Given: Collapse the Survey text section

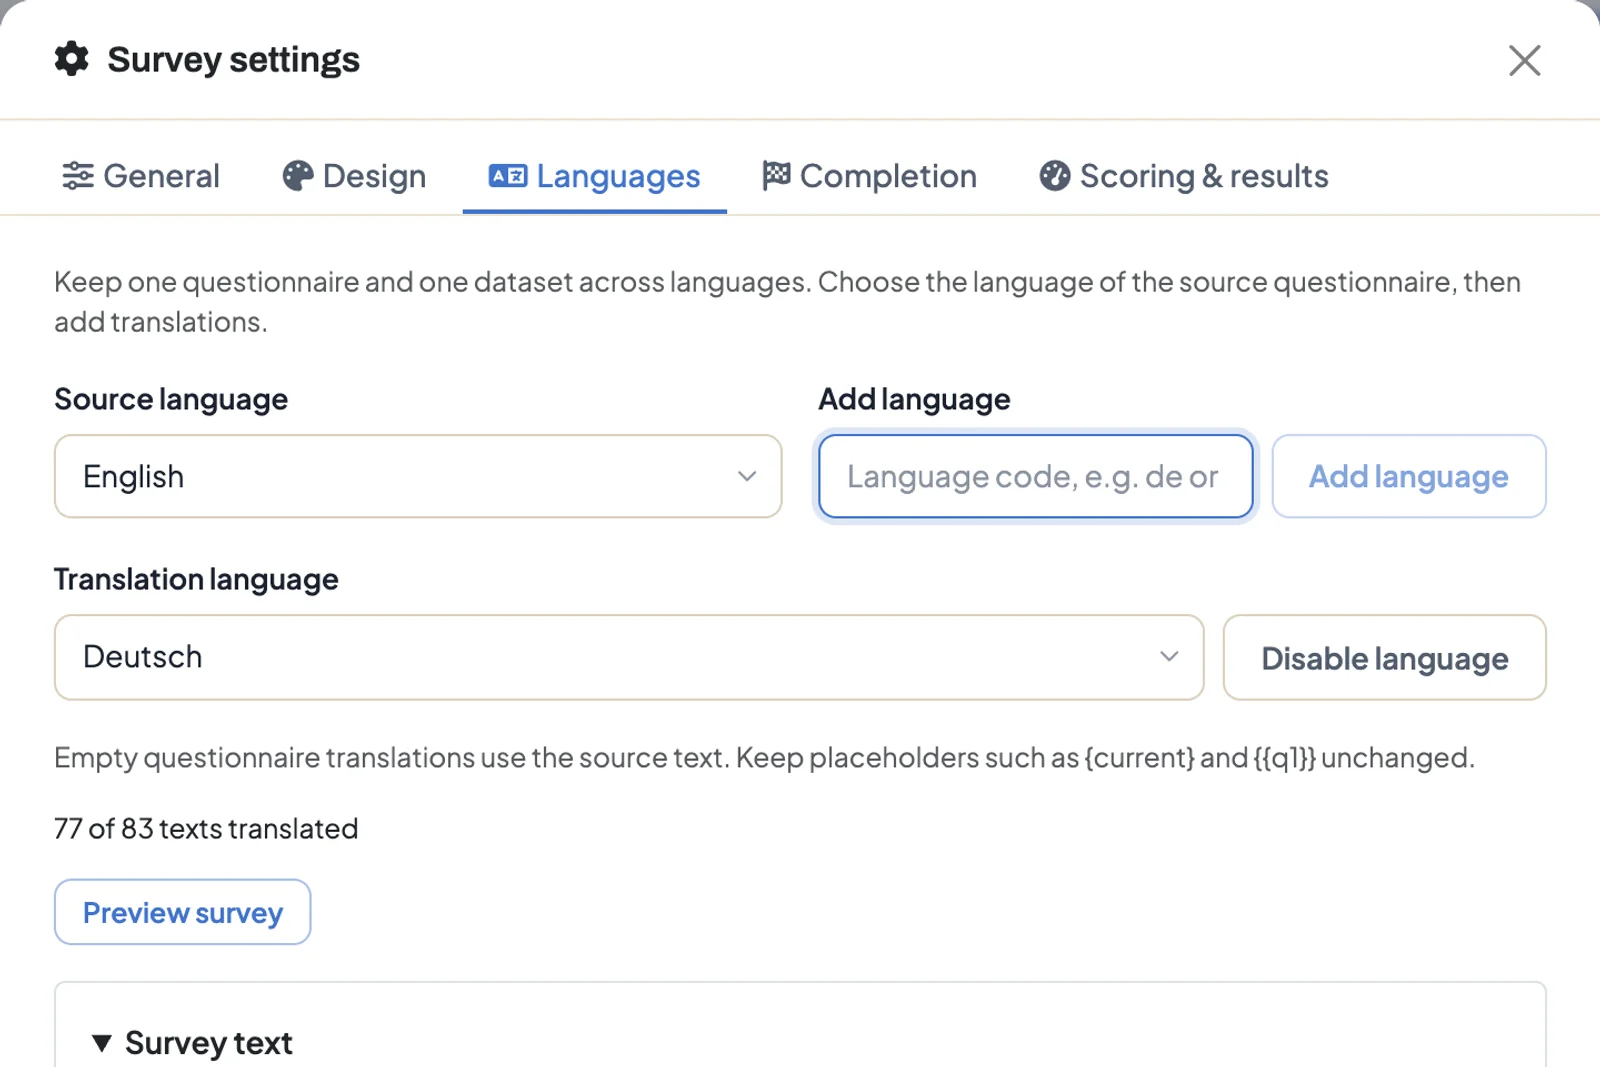Looking at the screenshot, I should (x=192, y=1043).
